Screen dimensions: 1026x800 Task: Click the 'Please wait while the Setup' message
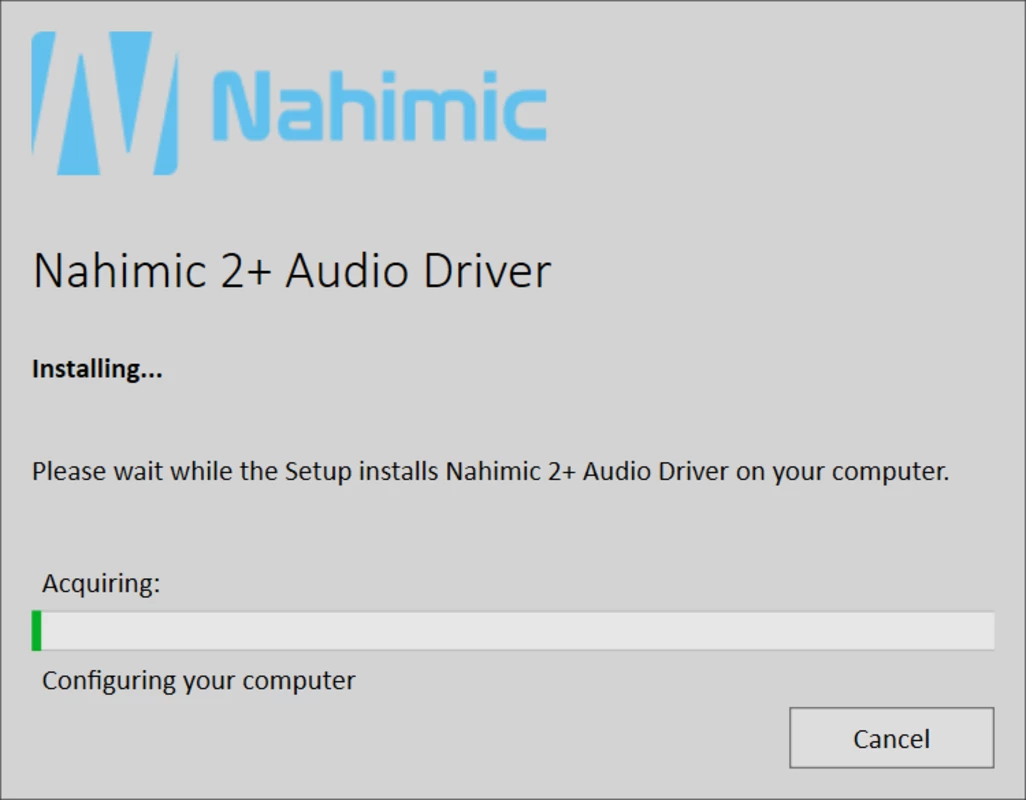point(190,471)
